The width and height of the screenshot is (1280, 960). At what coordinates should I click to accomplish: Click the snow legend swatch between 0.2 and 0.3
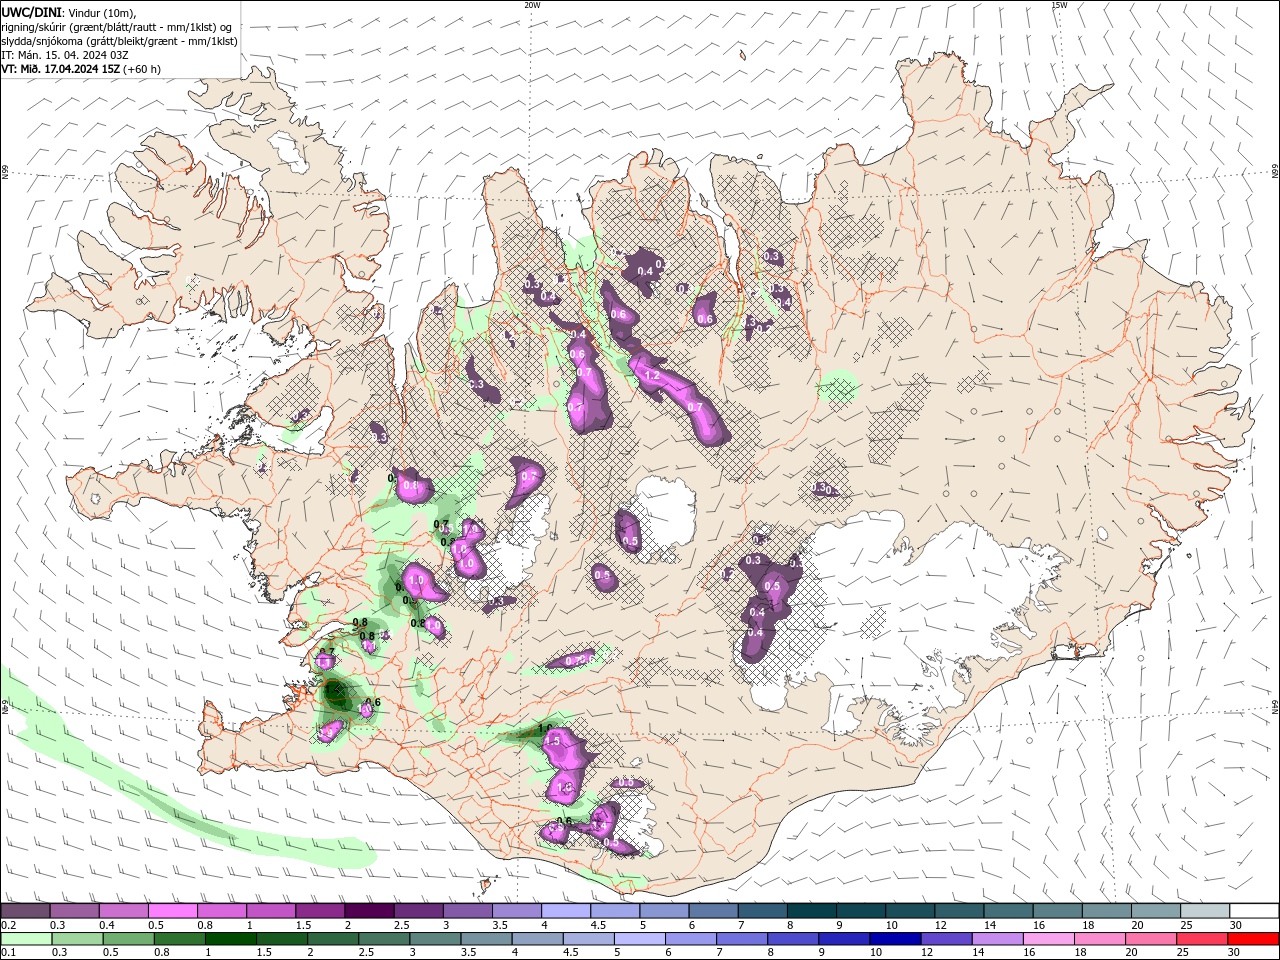click(x=25, y=911)
